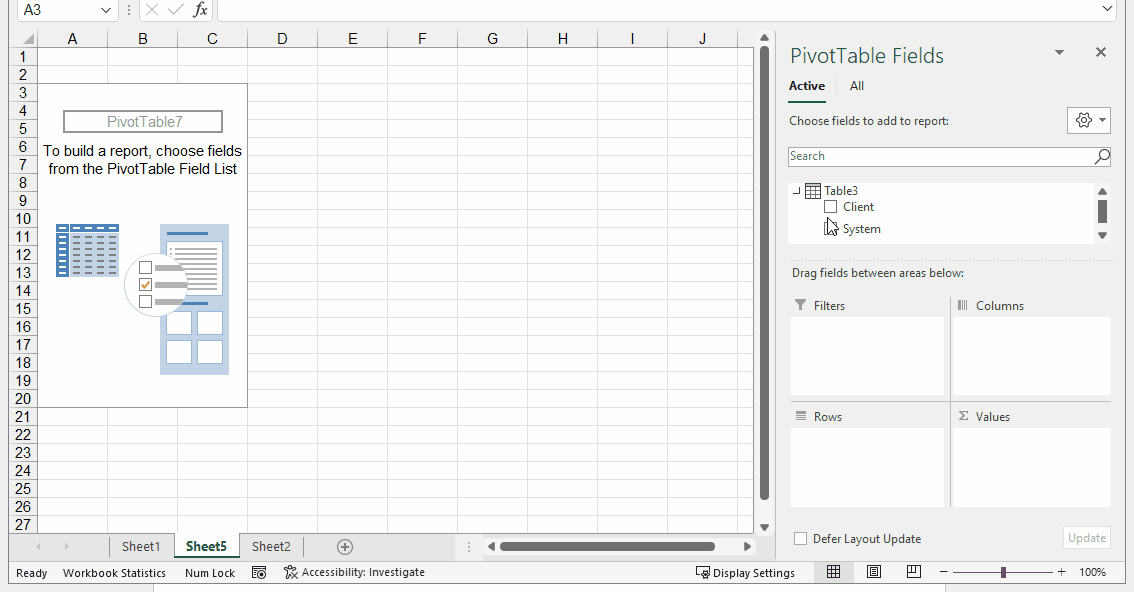
Task: Click the zoom slider handle
Action: tap(1003, 572)
